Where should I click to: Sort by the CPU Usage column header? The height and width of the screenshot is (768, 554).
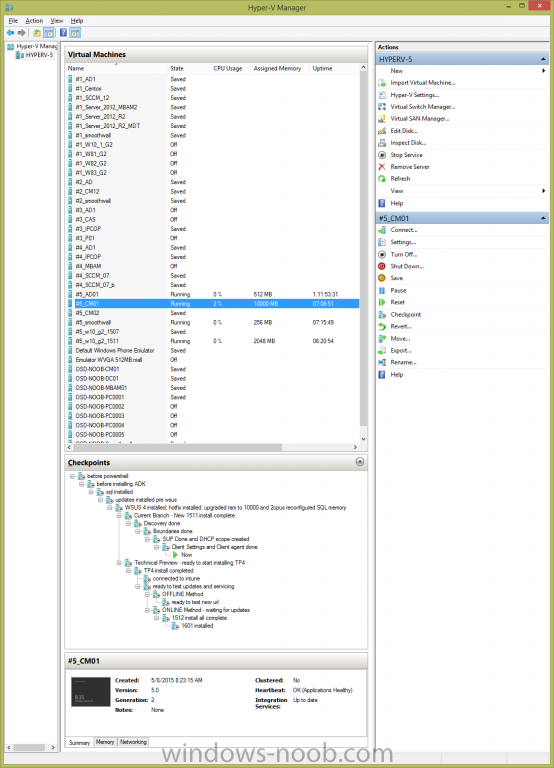coord(231,69)
